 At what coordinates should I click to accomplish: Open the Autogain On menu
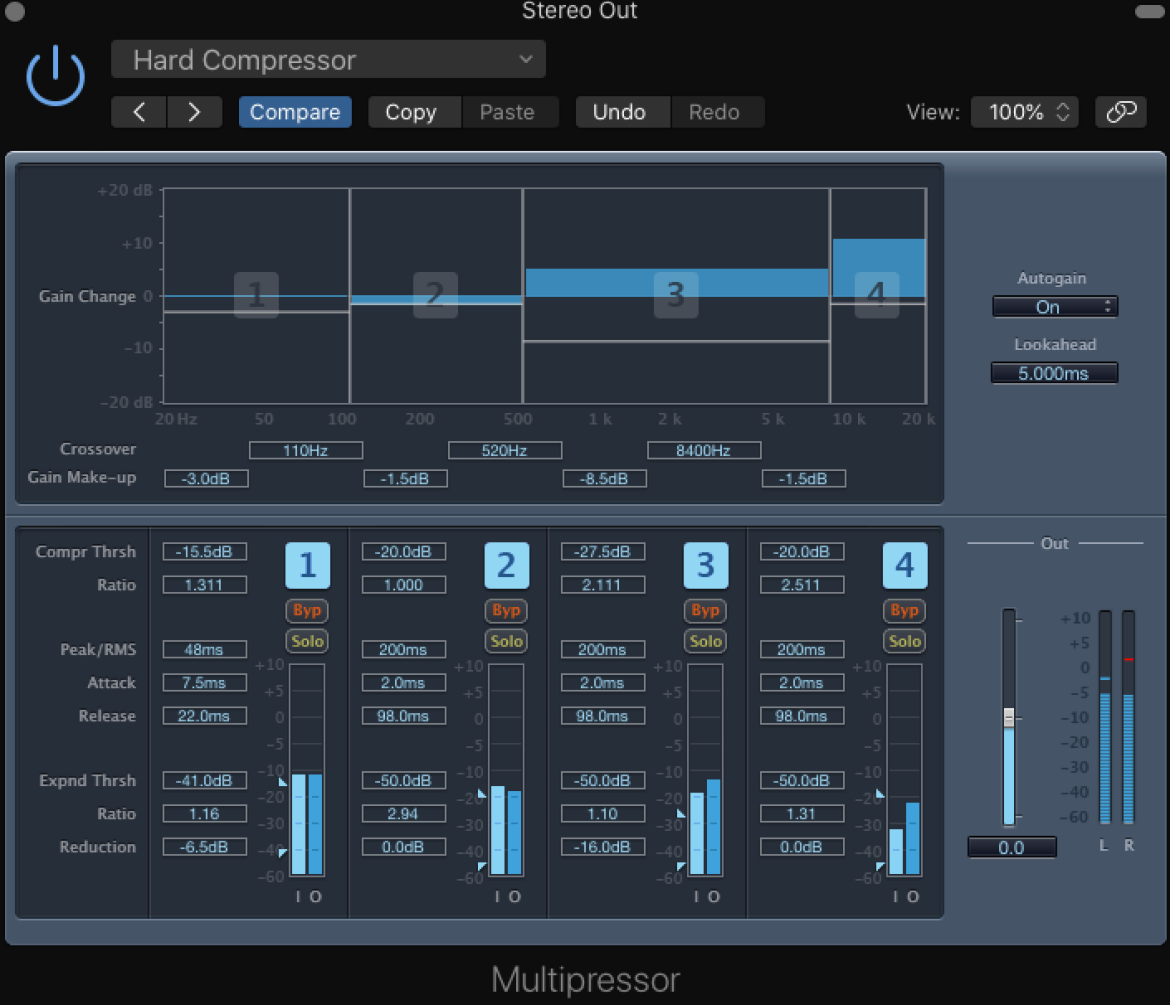point(1054,307)
